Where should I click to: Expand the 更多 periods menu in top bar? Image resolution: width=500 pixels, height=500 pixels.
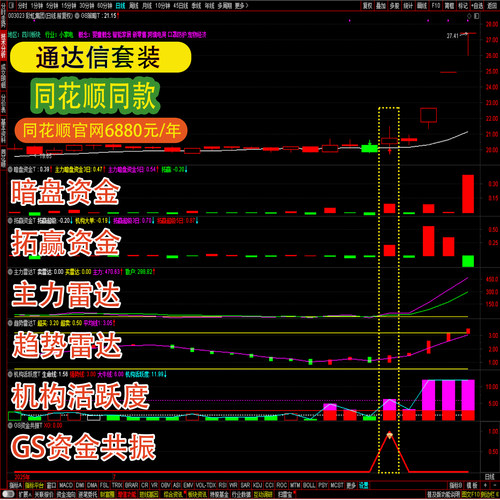(x=242, y=6)
